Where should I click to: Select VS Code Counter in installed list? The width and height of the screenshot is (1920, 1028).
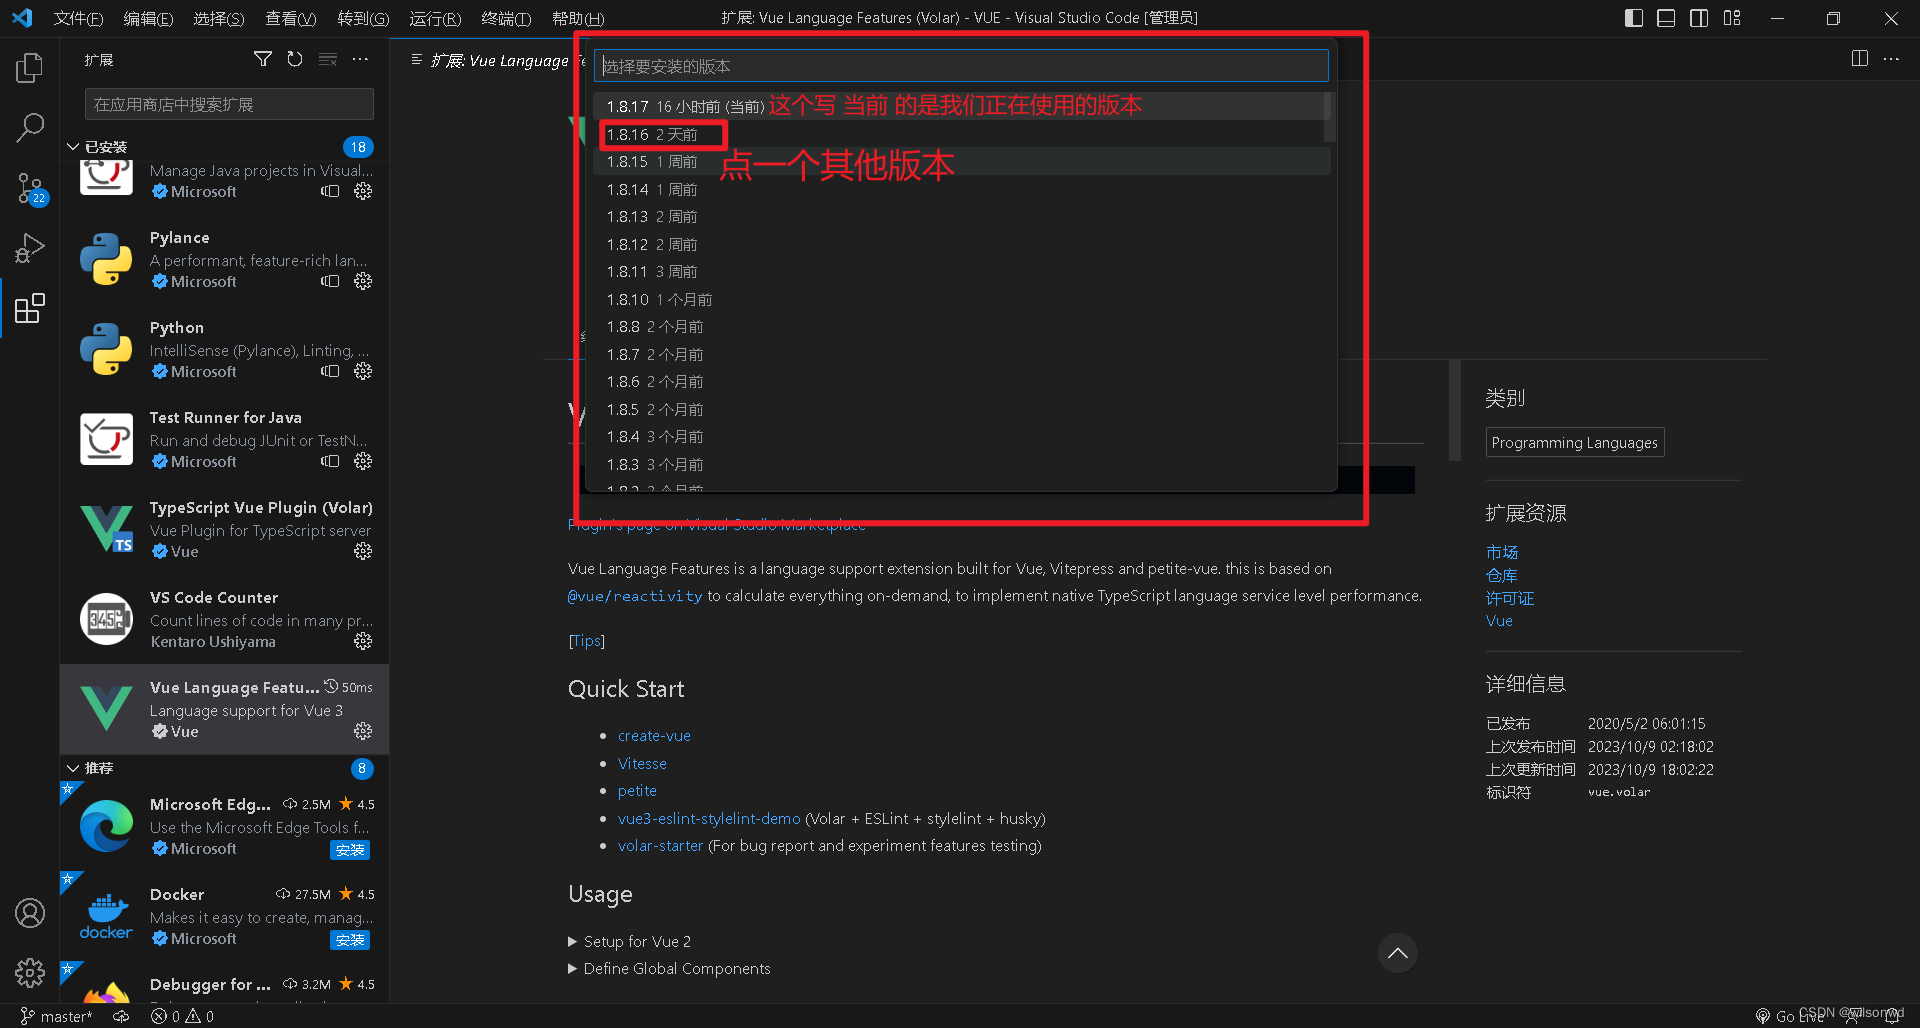pos(224,619)
